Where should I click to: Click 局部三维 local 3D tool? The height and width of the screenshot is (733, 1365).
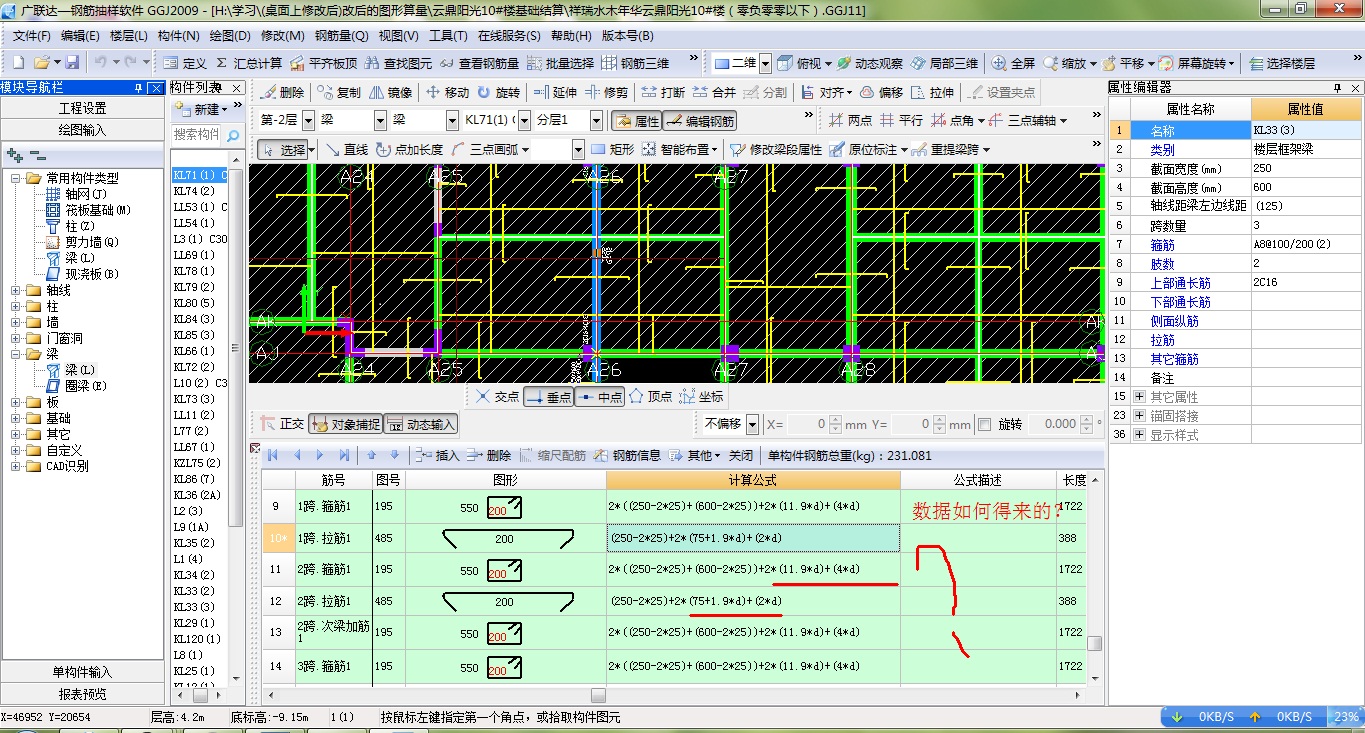pos(943,63)
